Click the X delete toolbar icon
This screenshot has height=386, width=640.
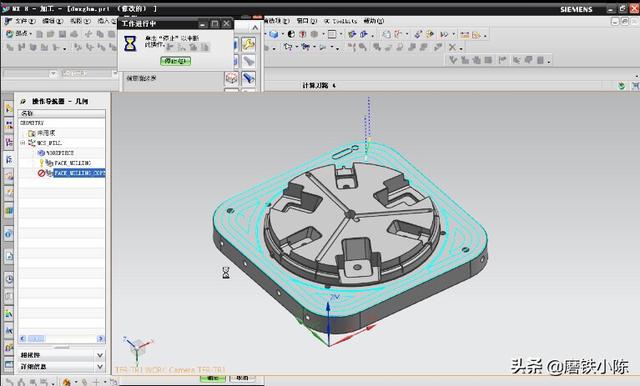[x=452, y=47]
